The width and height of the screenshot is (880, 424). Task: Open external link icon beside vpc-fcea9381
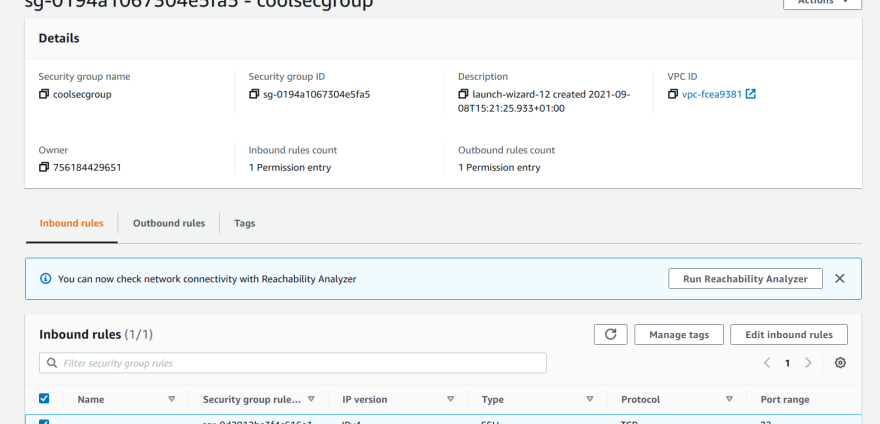pos(750,94)
